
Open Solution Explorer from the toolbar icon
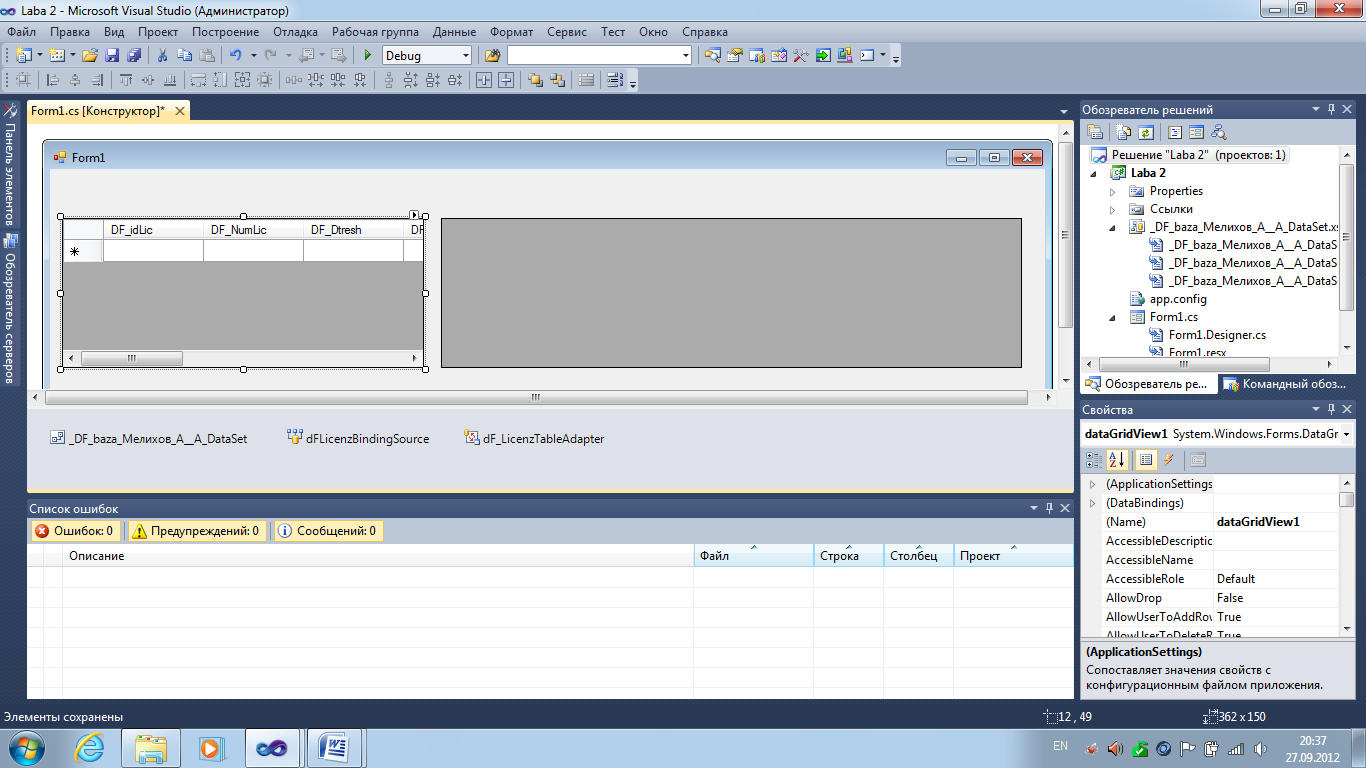click(712, 56)
